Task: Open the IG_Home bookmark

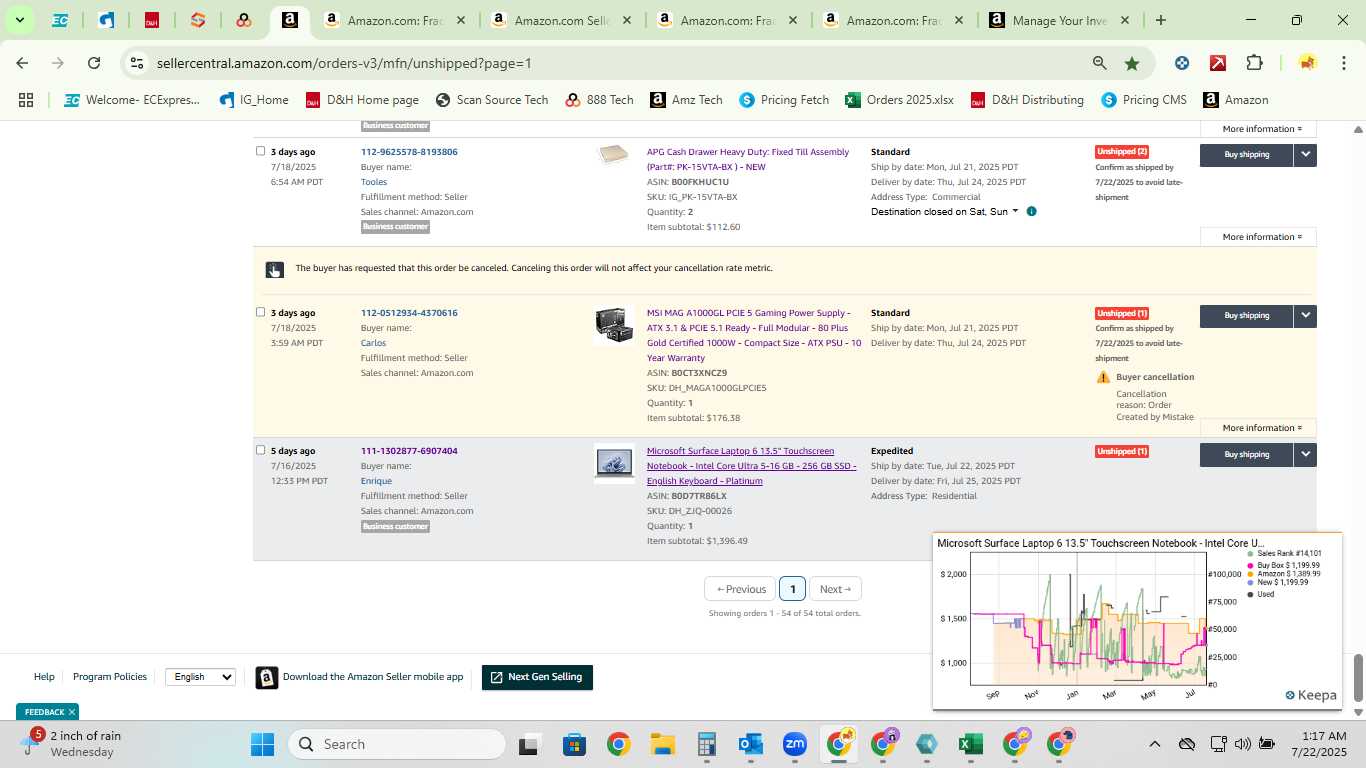Action: [253, 100]
